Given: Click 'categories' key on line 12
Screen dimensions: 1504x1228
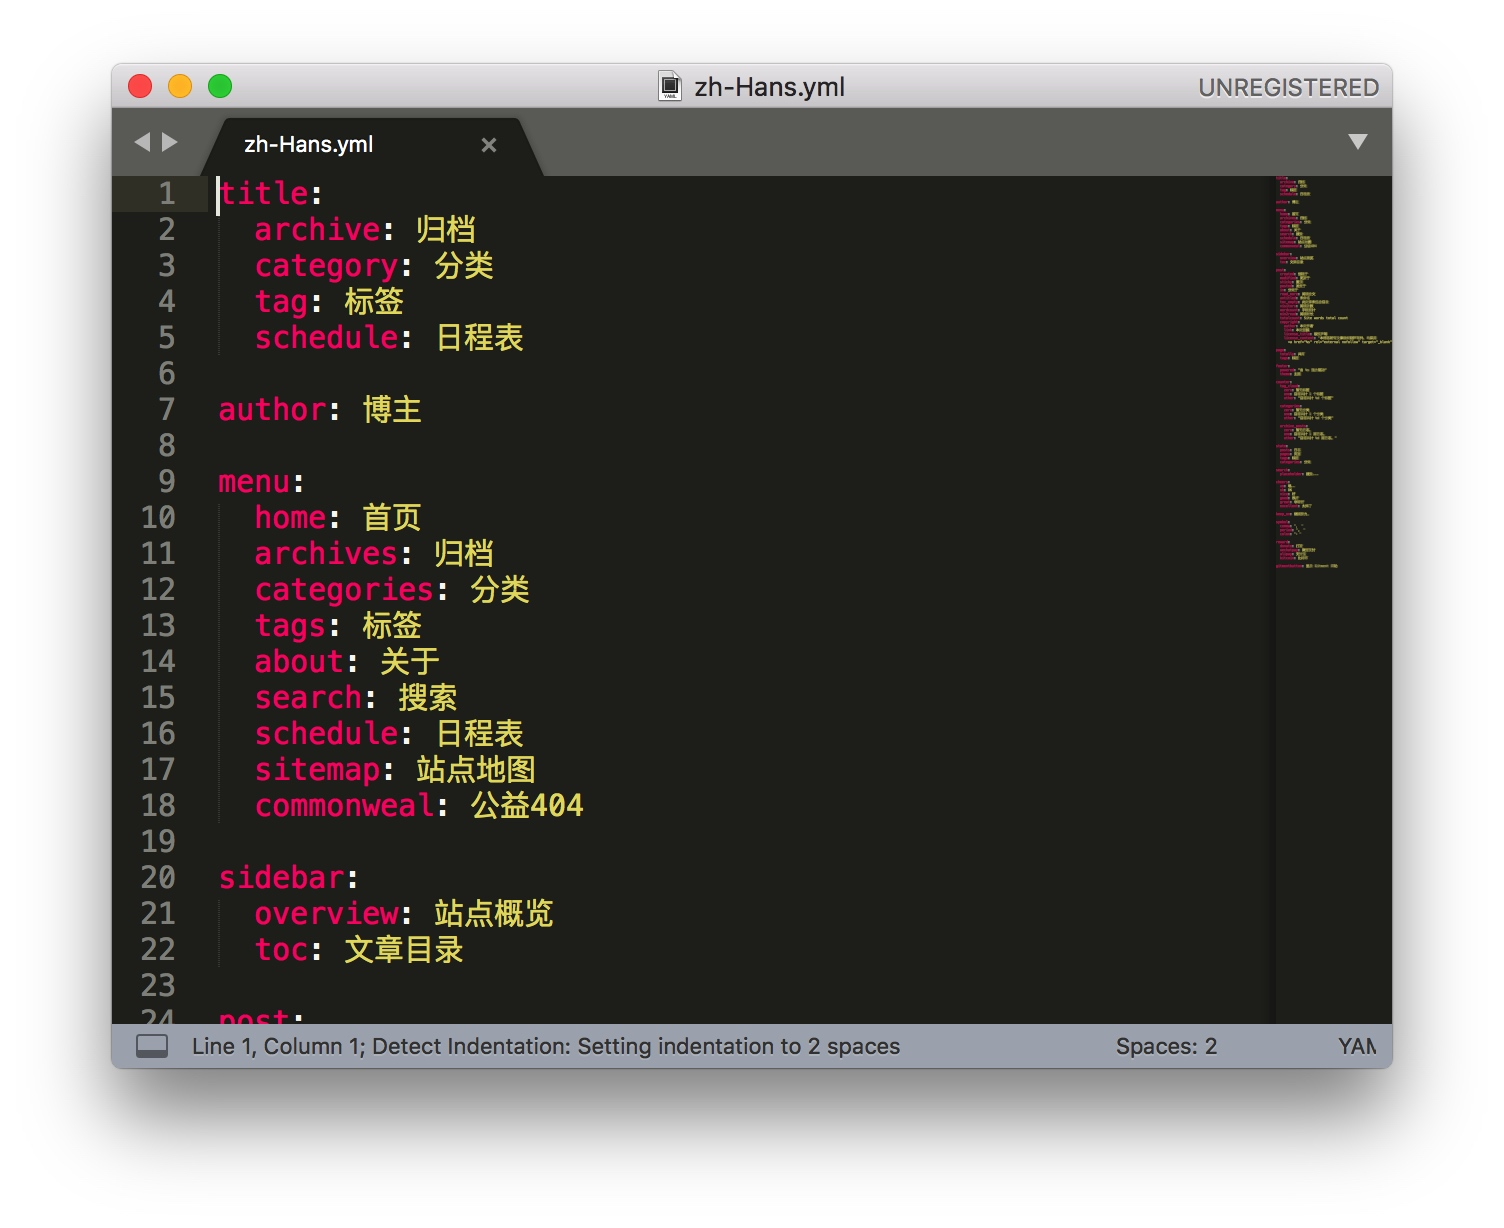Looking at the screenshot, I should 344,589.
